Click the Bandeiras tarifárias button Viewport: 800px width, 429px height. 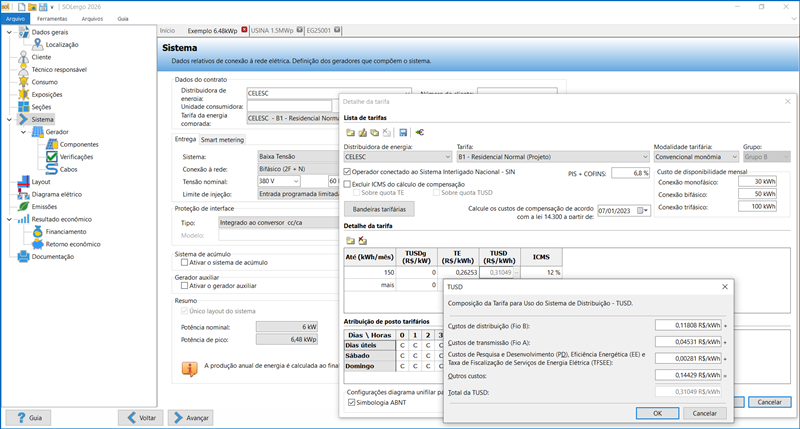[x=379, y=210]
